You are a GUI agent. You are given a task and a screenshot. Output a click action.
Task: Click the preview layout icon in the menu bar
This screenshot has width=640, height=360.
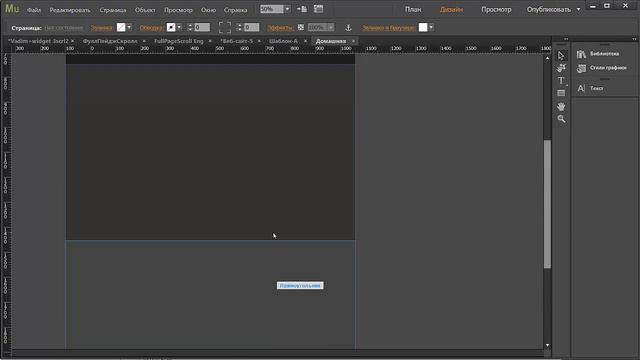(318, 9)
